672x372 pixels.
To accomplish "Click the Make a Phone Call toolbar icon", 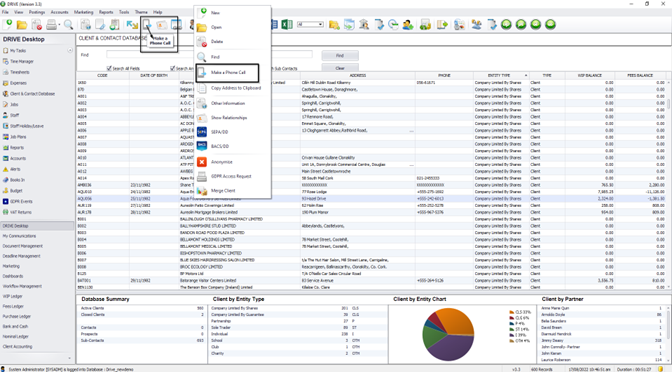I will (x=147, y=25).
